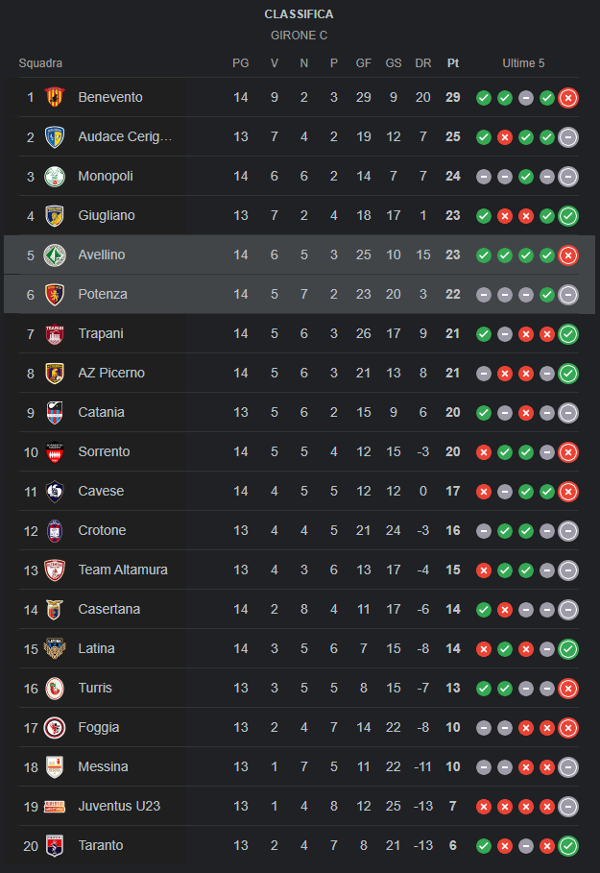The image size is (600, 873).
Task: Click the Avellino team crest icon
Action: (x=54, y=255)
